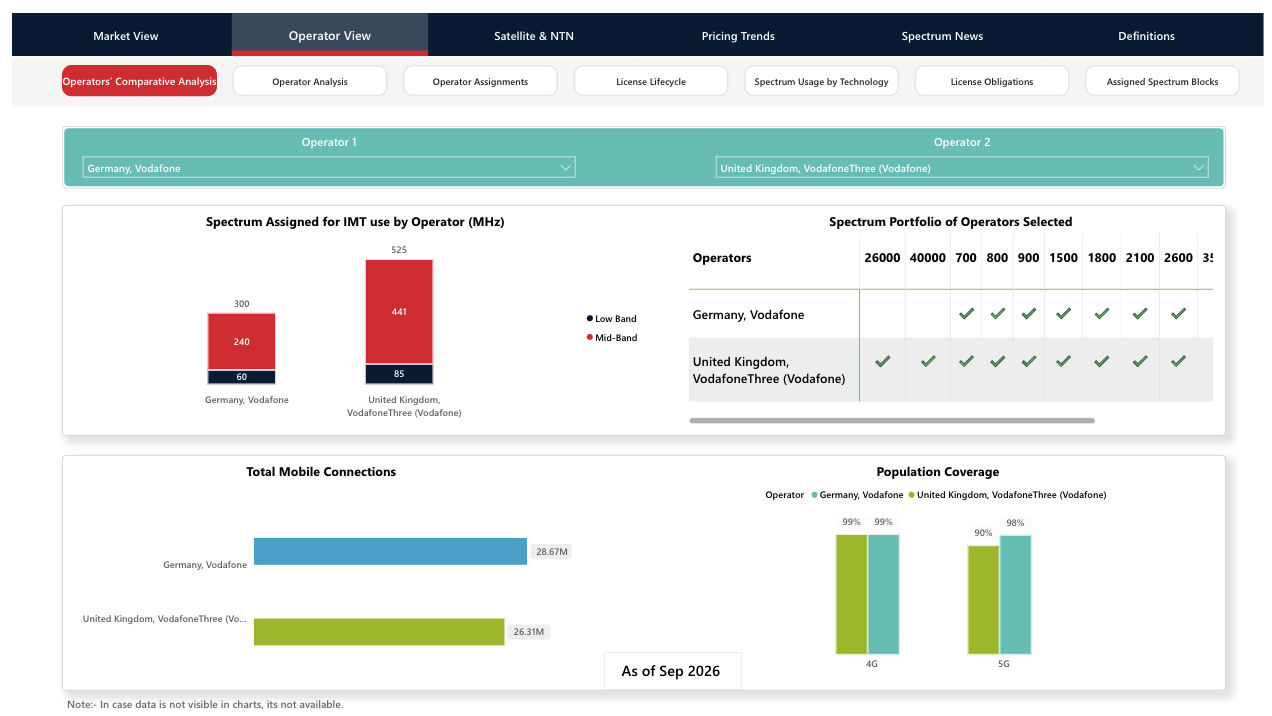Click Germany Vodafone's 2100 band checkmark

pyautogui.click(x=1140, y=314)
